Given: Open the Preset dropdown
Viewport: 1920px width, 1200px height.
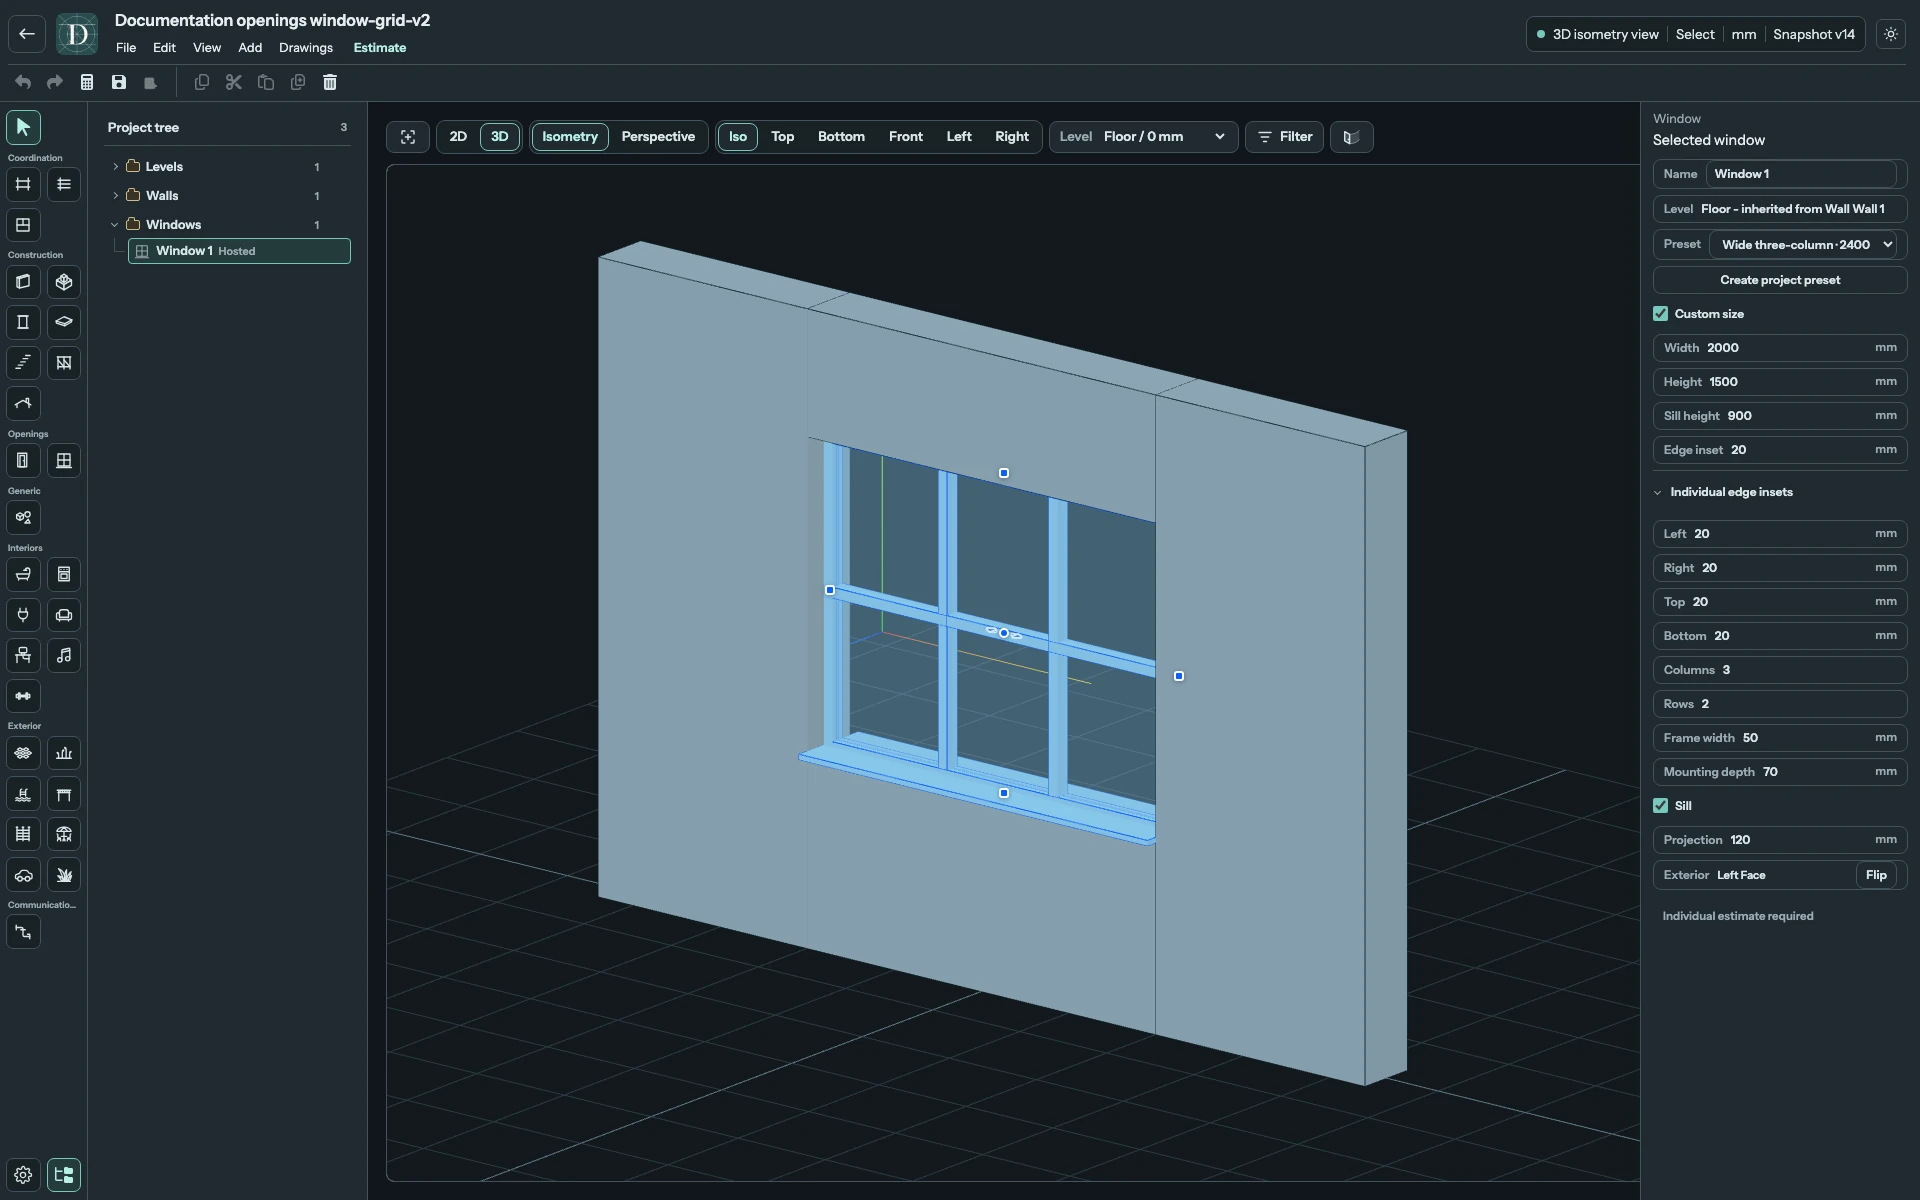Looking at the screenshot, I should [1803, 245].
